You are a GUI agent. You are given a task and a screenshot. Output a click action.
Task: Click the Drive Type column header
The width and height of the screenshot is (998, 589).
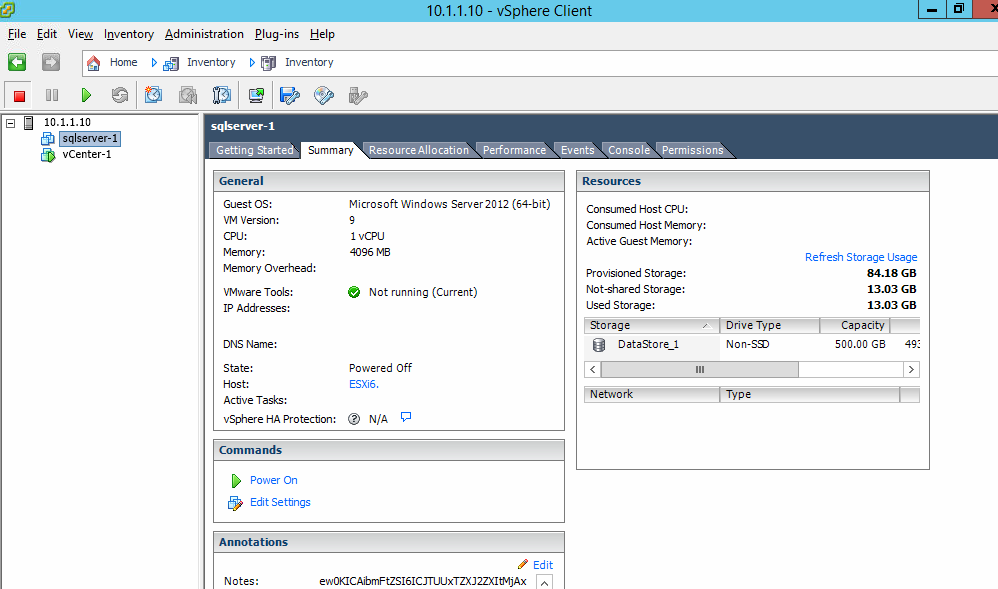coord(770,325)
